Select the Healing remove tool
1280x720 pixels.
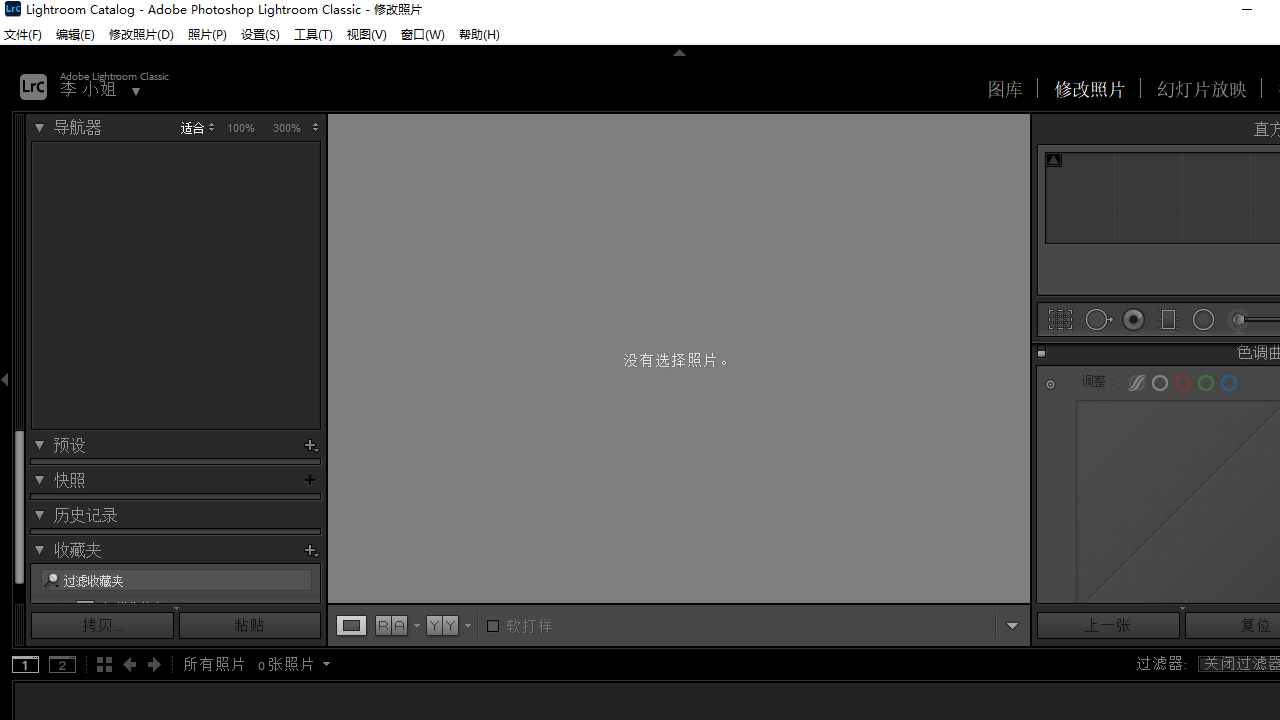[x=1098, y=319]
